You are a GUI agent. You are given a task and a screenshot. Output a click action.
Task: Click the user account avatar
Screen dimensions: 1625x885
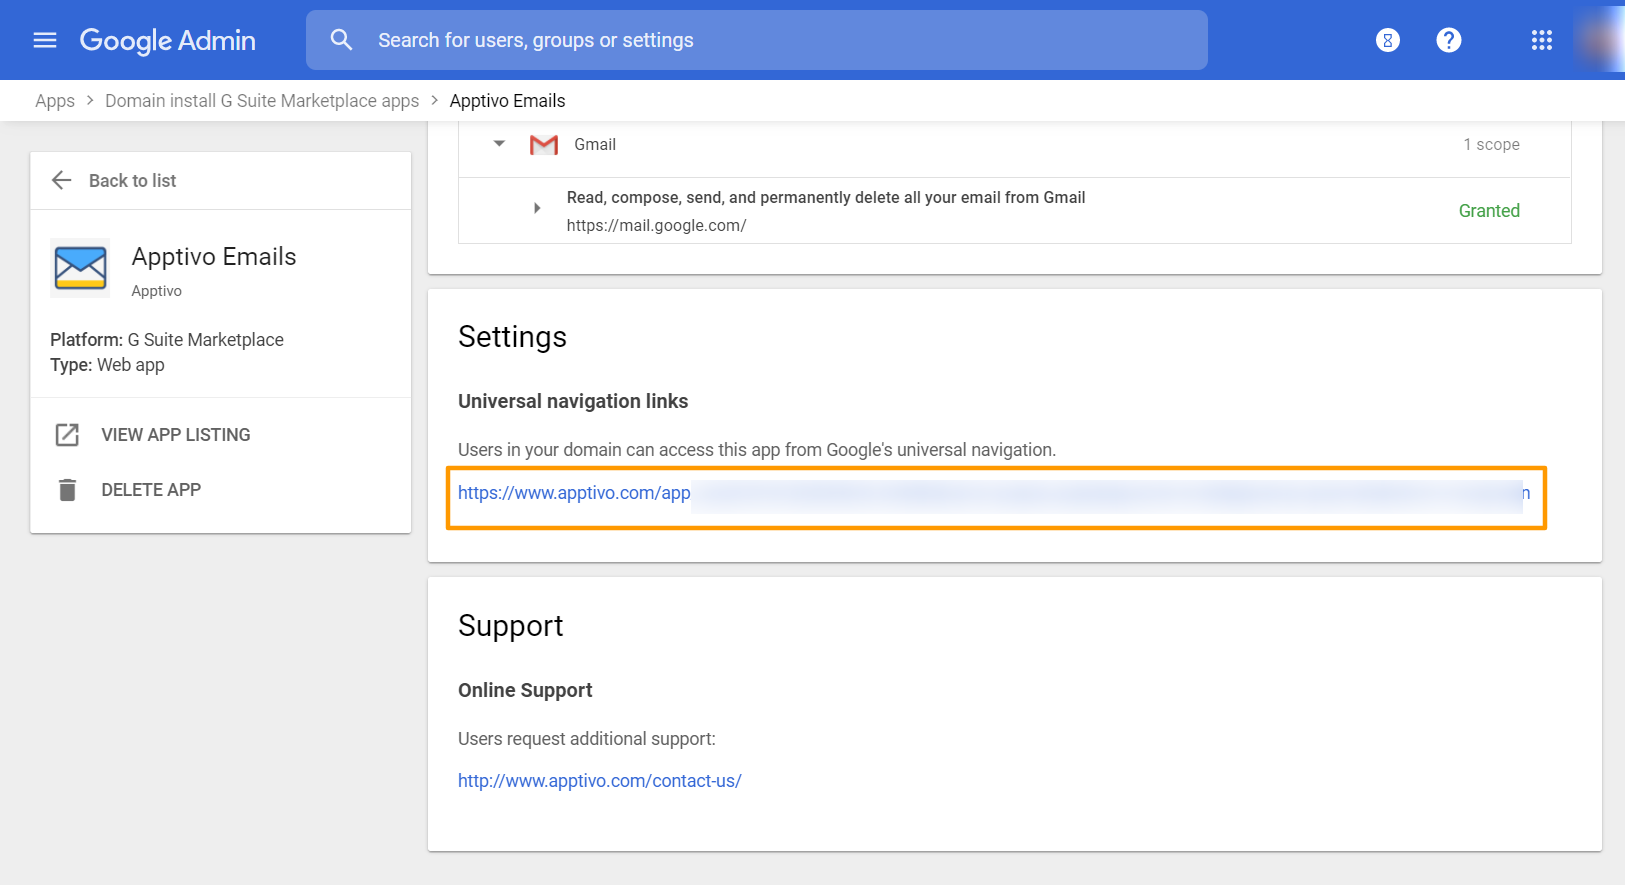1601,40
